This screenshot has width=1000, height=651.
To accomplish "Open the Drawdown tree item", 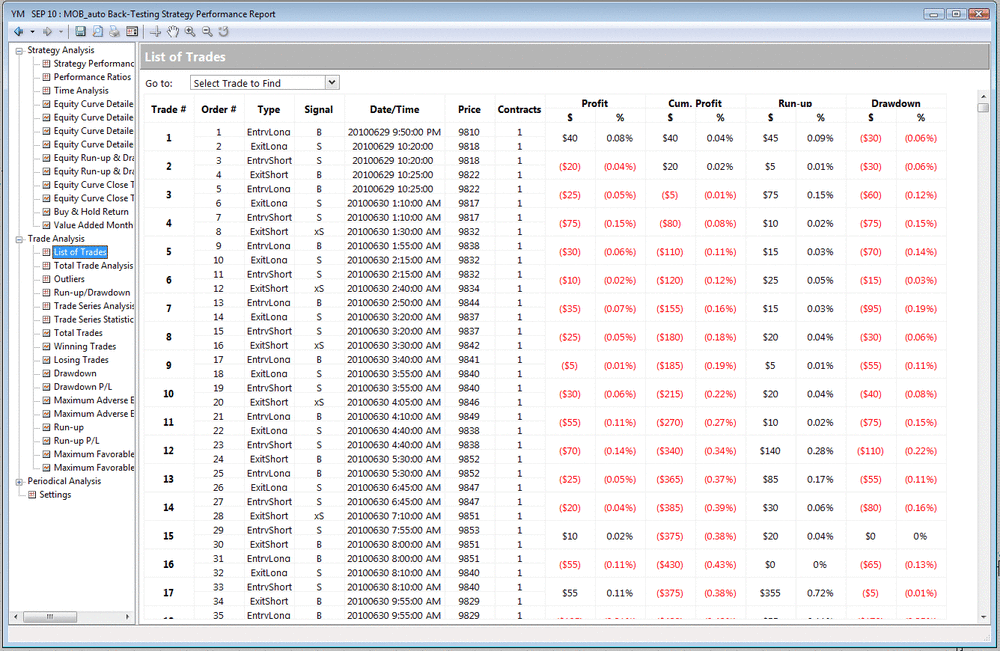I will (75, 373).
